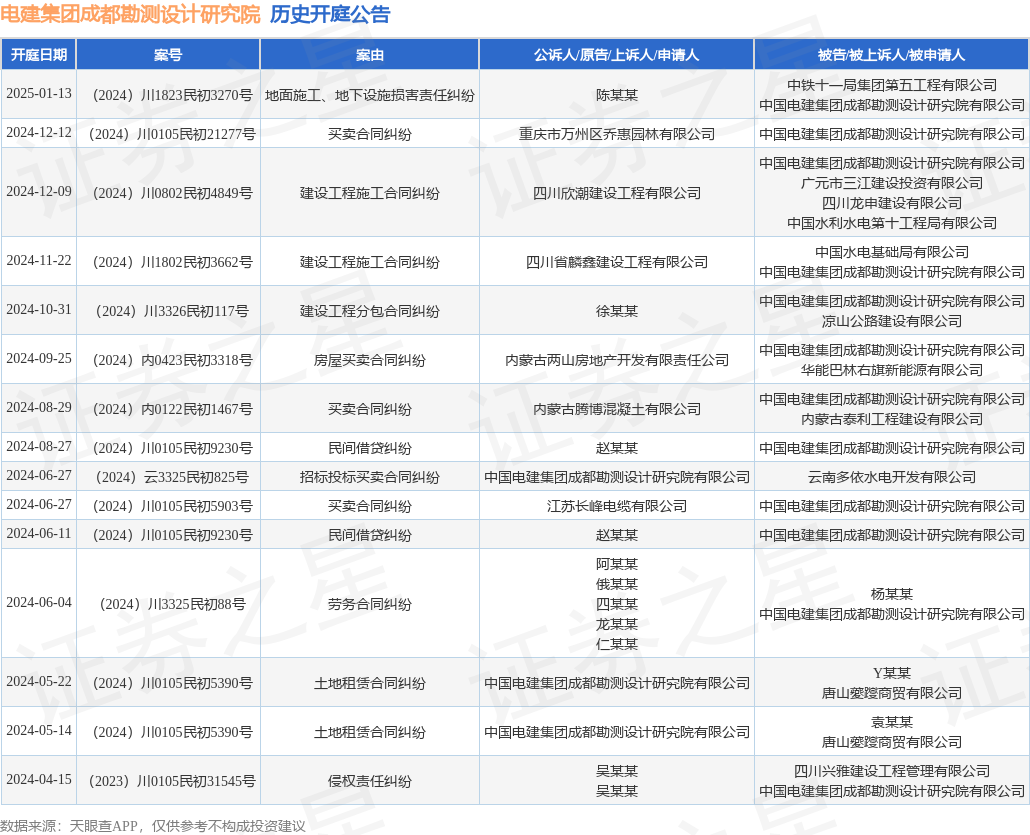1030x835 pixels.
Task: Click 劳务合同纠纷 cell
Action: click(x=370, y=604)
